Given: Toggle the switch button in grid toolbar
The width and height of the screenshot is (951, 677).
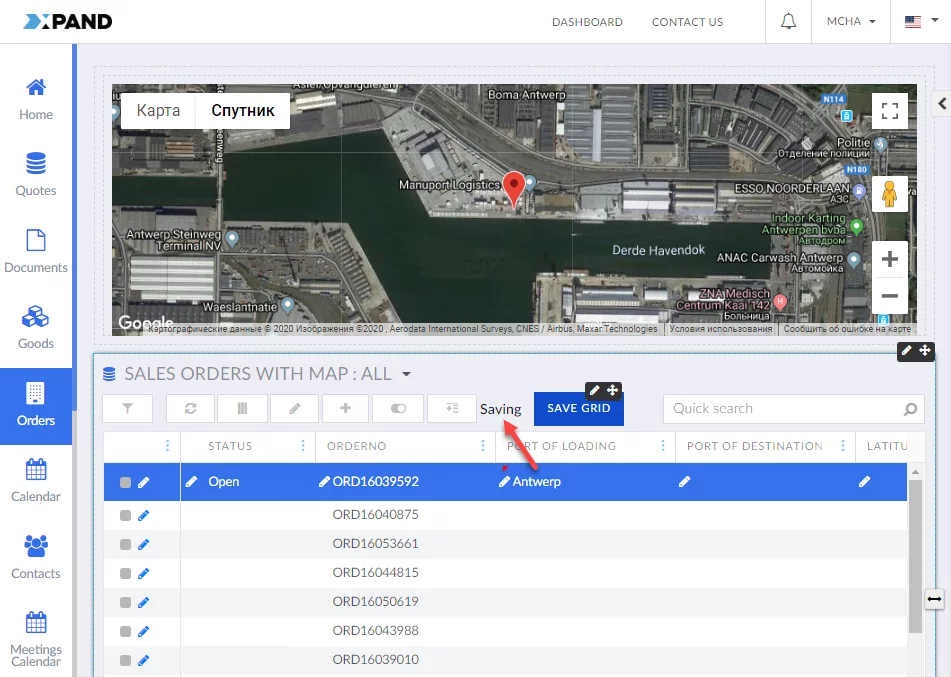Looking at the screenshot, I should (398, 408).
